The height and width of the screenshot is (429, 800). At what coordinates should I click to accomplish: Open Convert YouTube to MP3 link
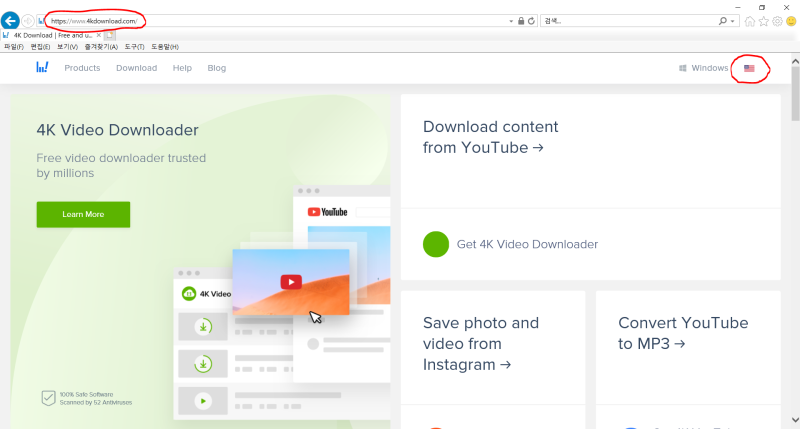pos(683,333)
